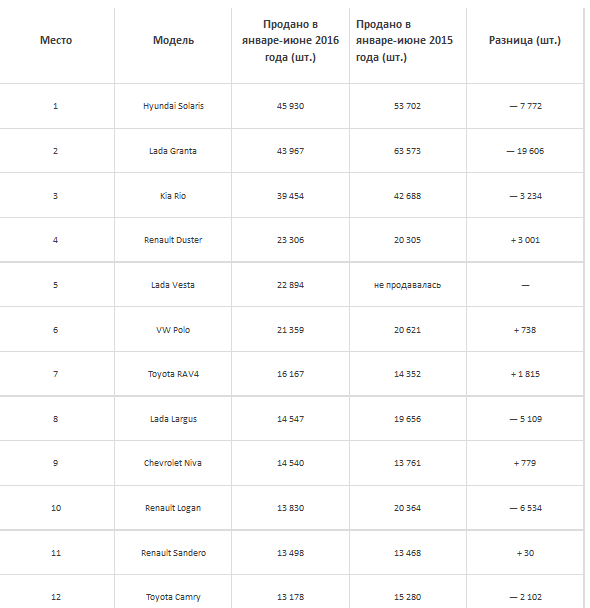The height and width of the screenshot is (608, 590).
Task: Click the 'Модель' column header
Action: pos(173,40)
